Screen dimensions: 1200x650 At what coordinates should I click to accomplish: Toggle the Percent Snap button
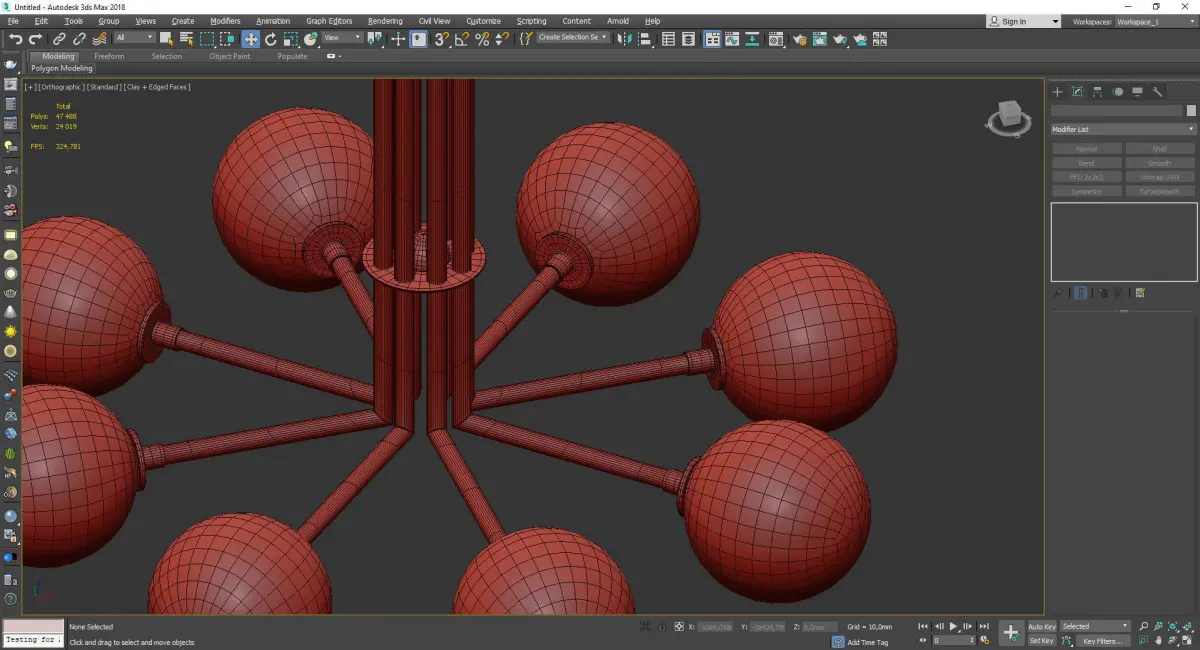coord(482,39)
